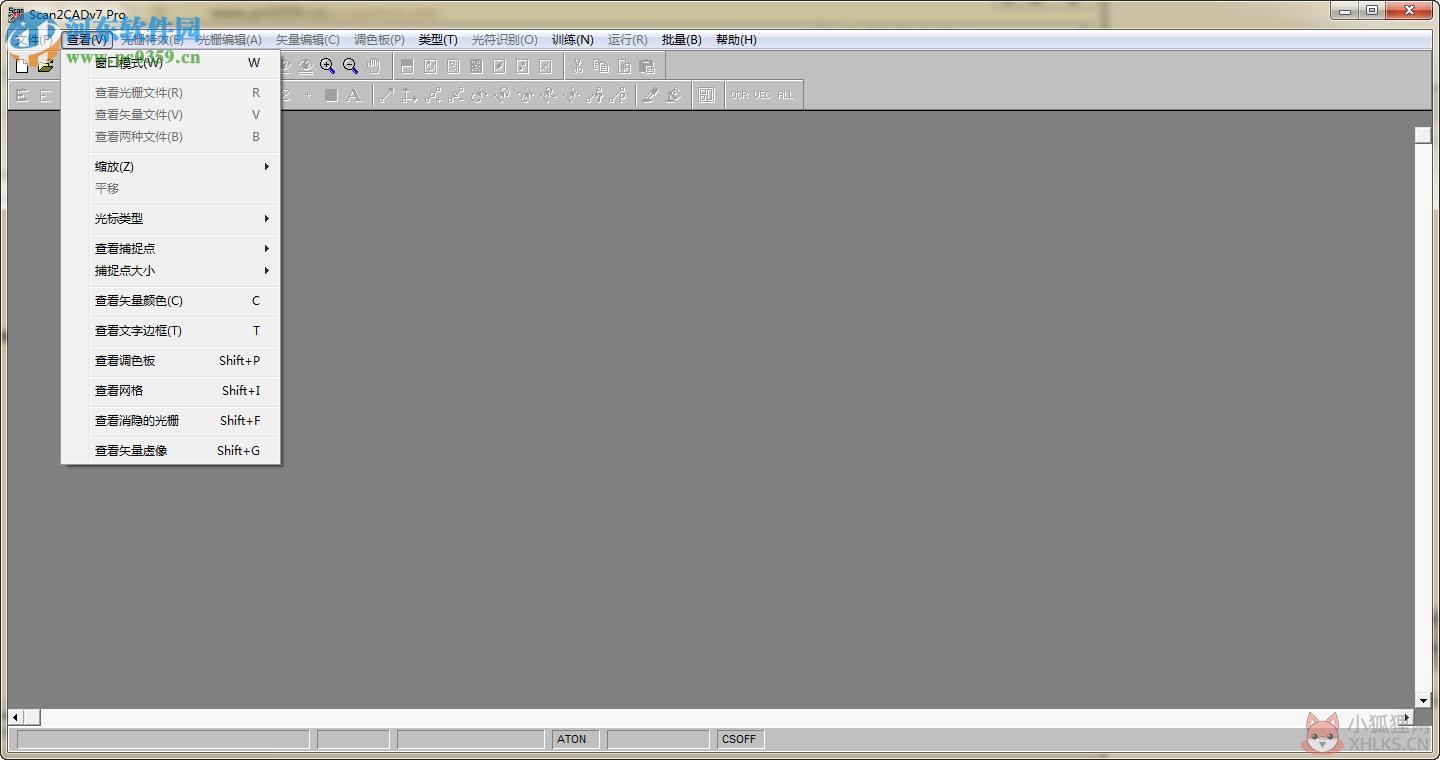
Task: Expand the 捕捉点大小 submenu
Action: click(171, 271)
